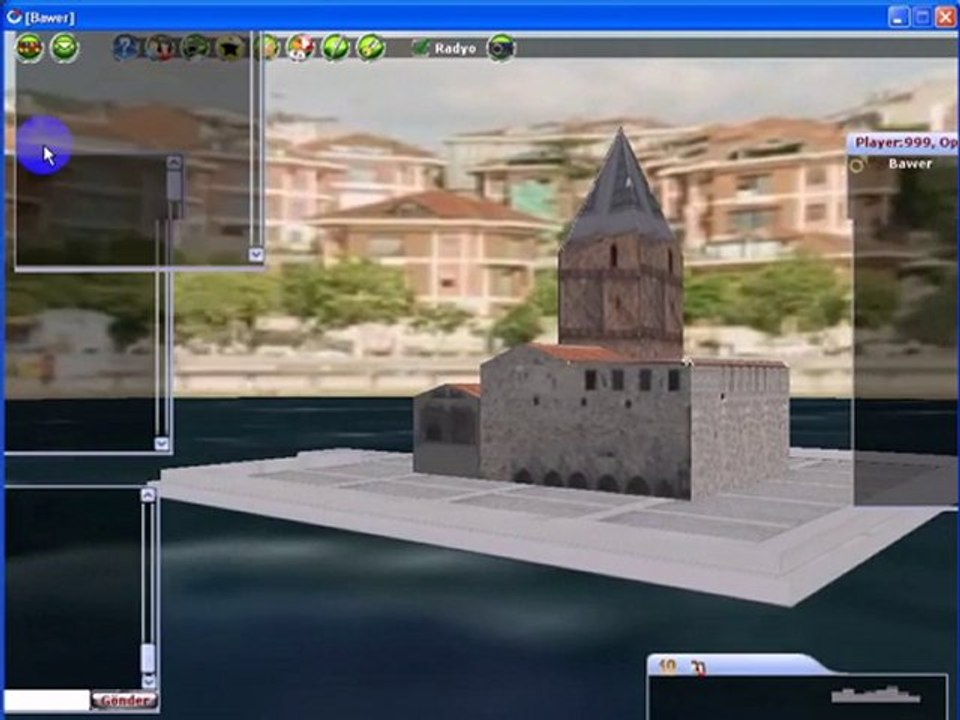
Task: Click the penguin icon in the bottom-right panel
Action: point(698,667)
